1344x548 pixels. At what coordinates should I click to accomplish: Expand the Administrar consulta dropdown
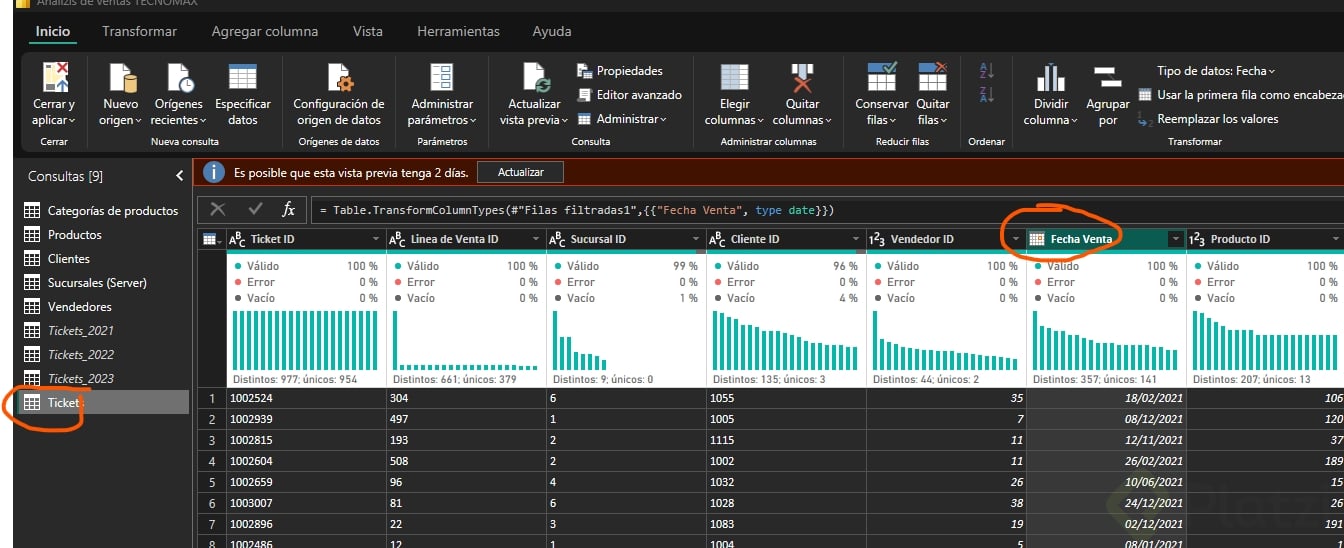[x=622, y=119]
